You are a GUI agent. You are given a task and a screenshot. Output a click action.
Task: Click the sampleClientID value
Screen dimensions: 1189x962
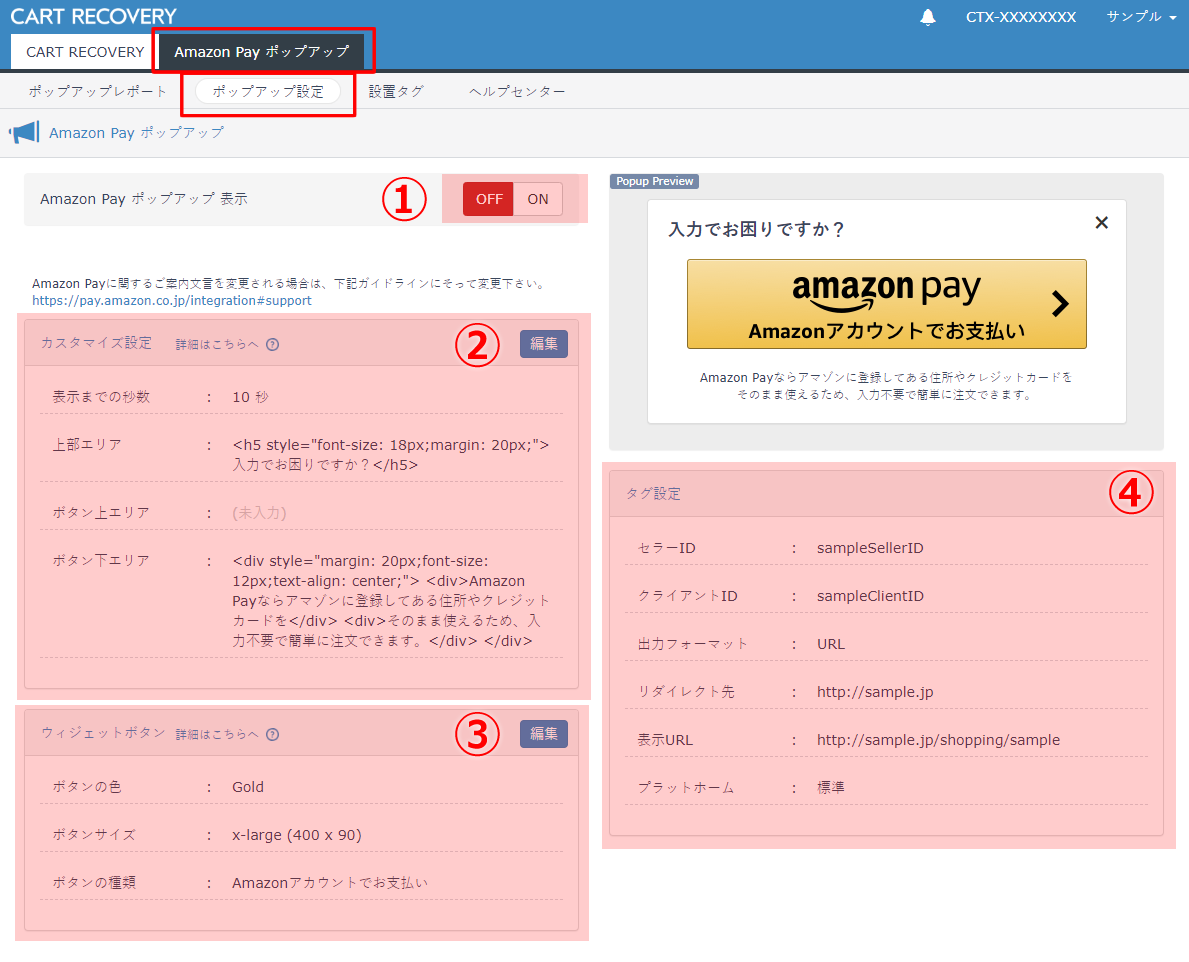tap(870, 596)
